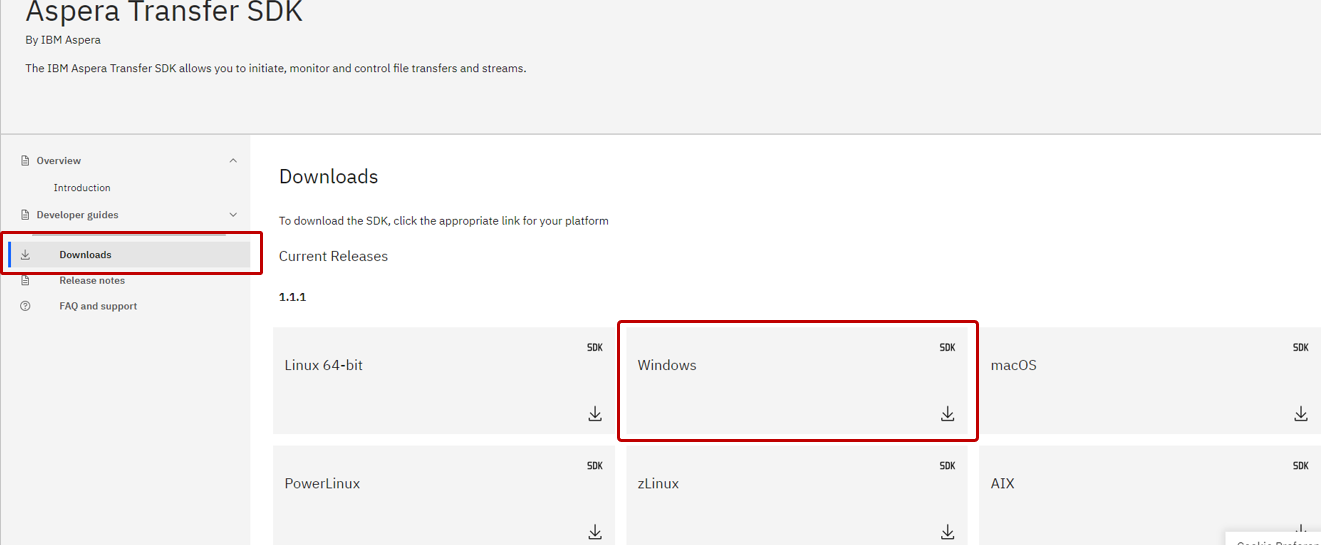
Task: Open the Linux 64-bit SDK card
Action: coord(444,381)
